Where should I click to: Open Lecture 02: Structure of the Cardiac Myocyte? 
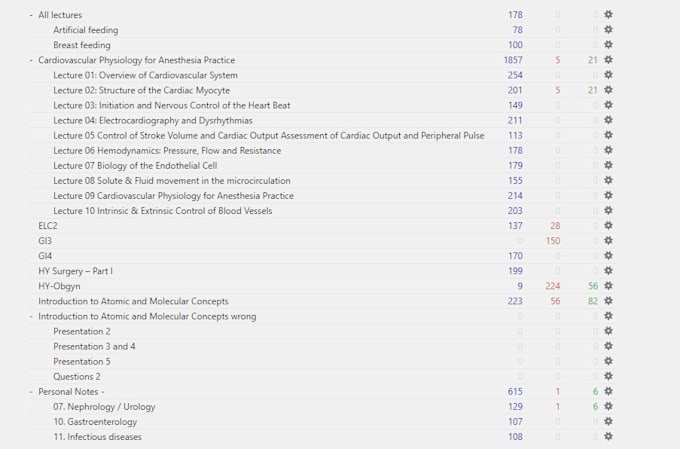pos(141,90)
